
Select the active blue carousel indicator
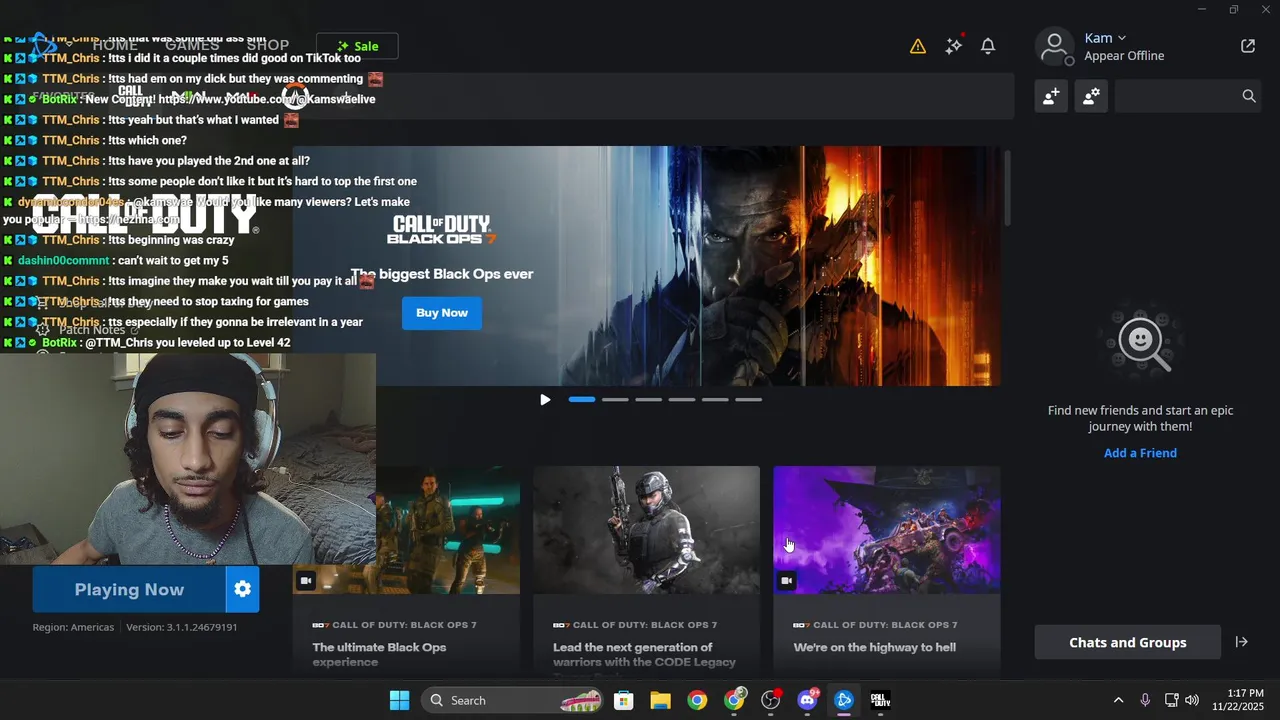[x=582, y=399]
